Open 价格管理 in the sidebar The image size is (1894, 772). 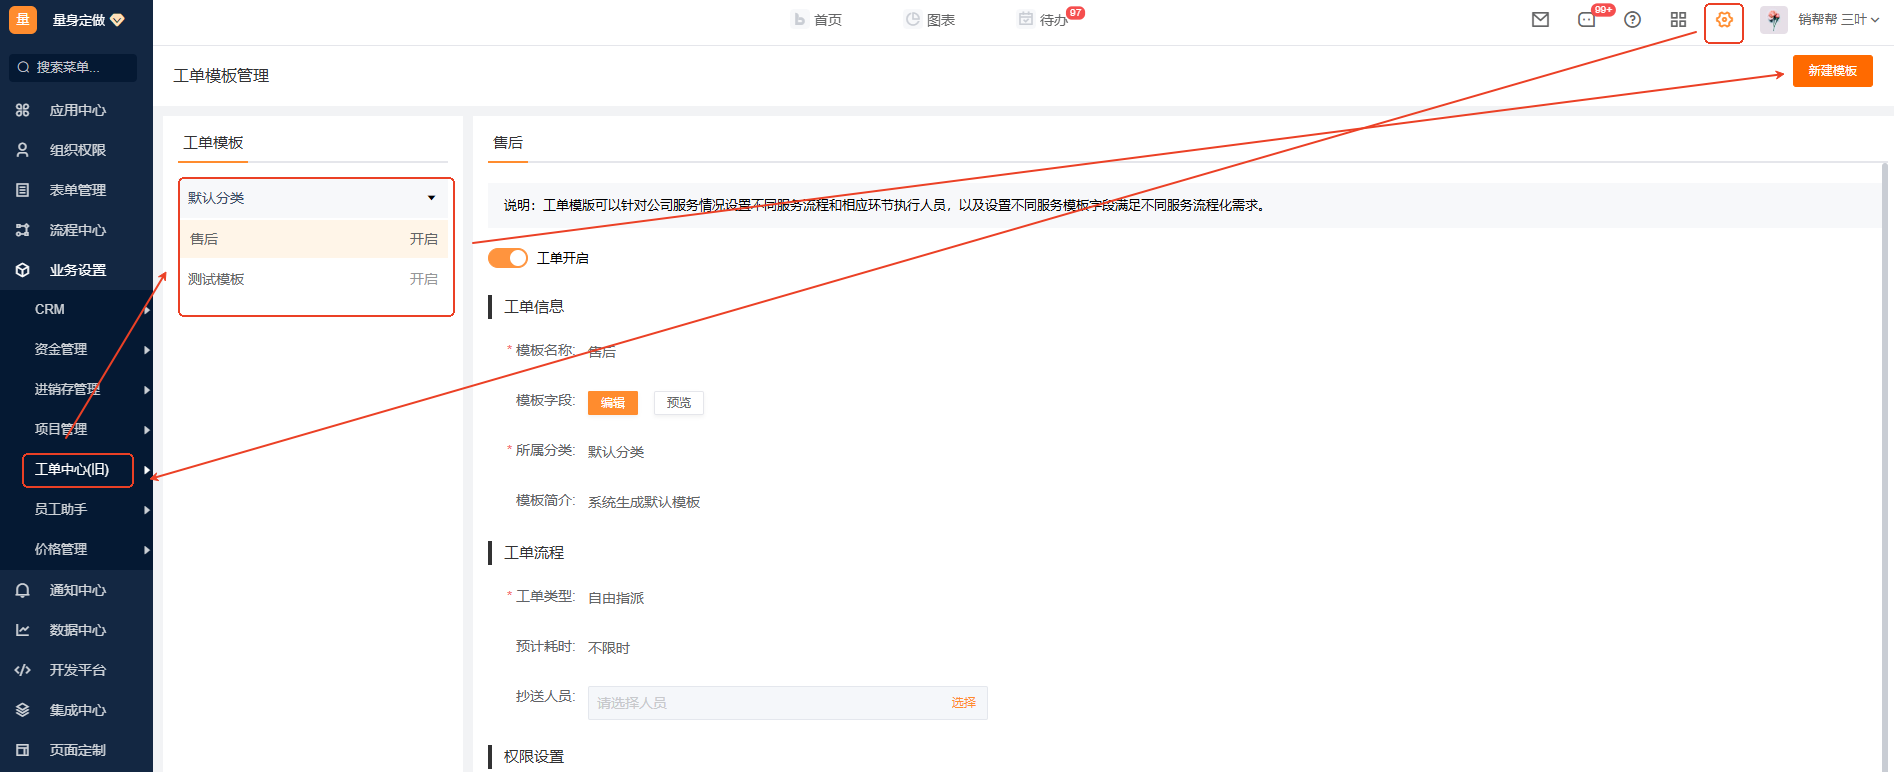[x=60, y=550]
